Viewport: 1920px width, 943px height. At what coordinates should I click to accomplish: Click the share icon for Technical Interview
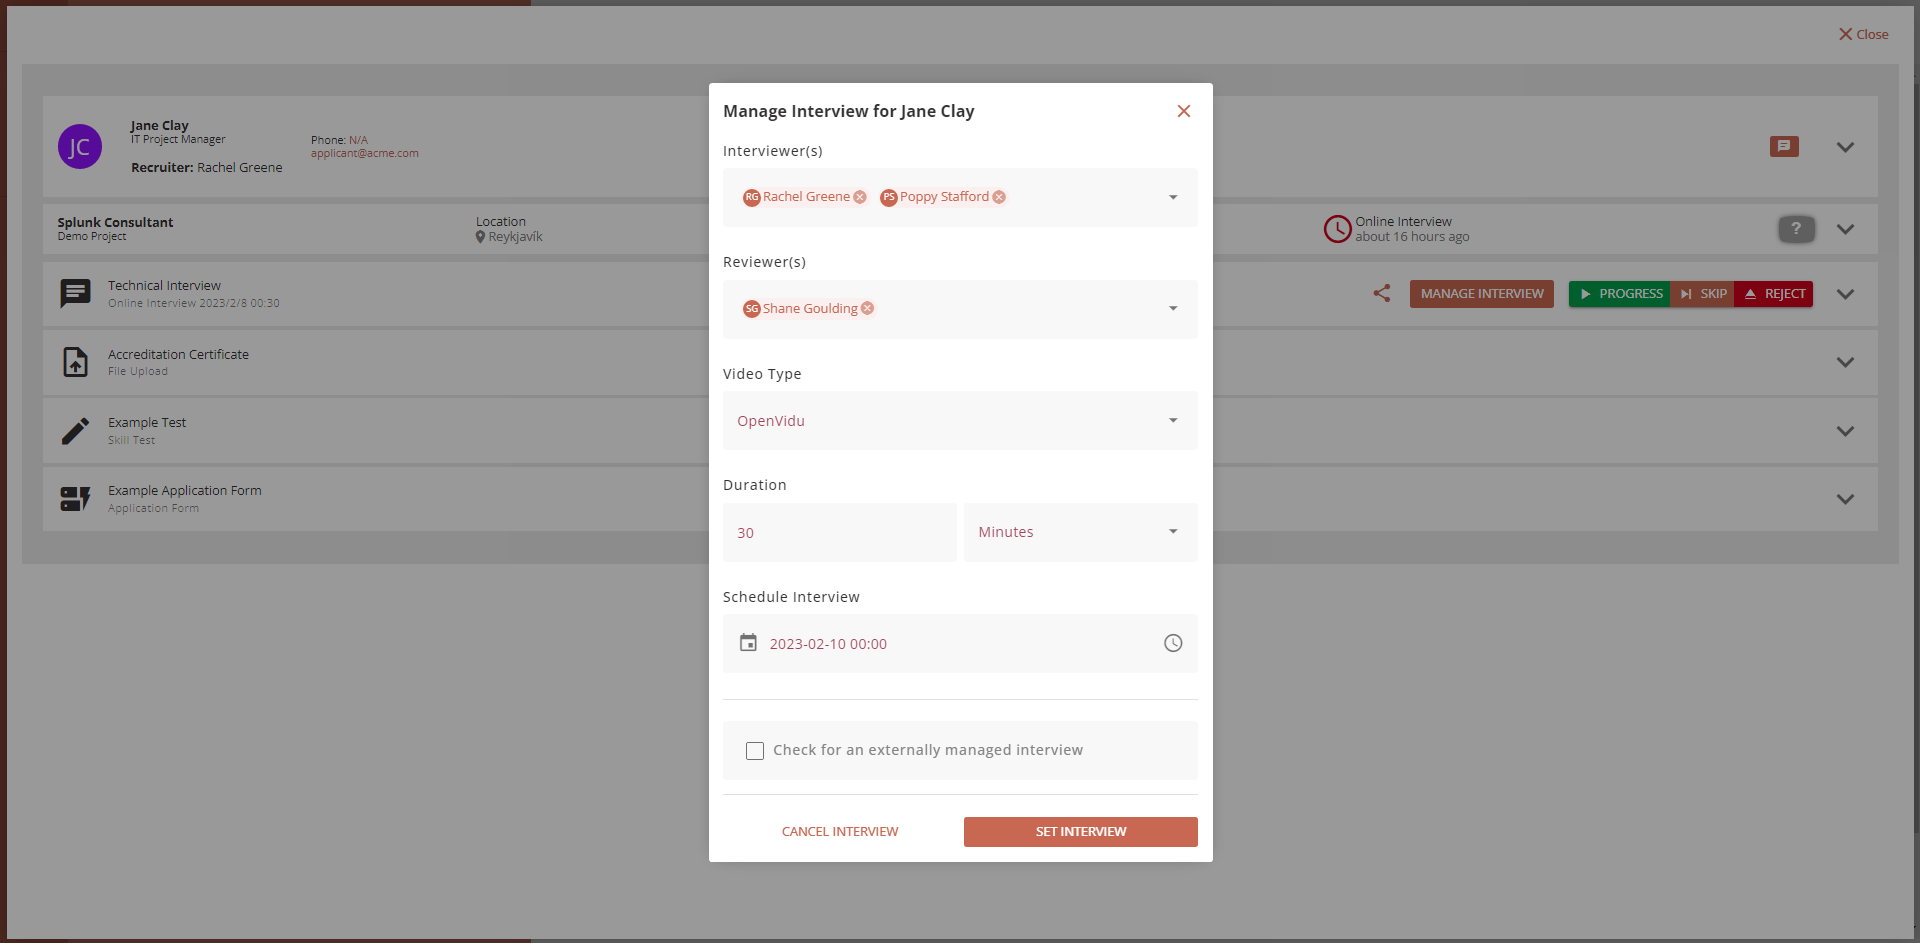coord(1382,294)
